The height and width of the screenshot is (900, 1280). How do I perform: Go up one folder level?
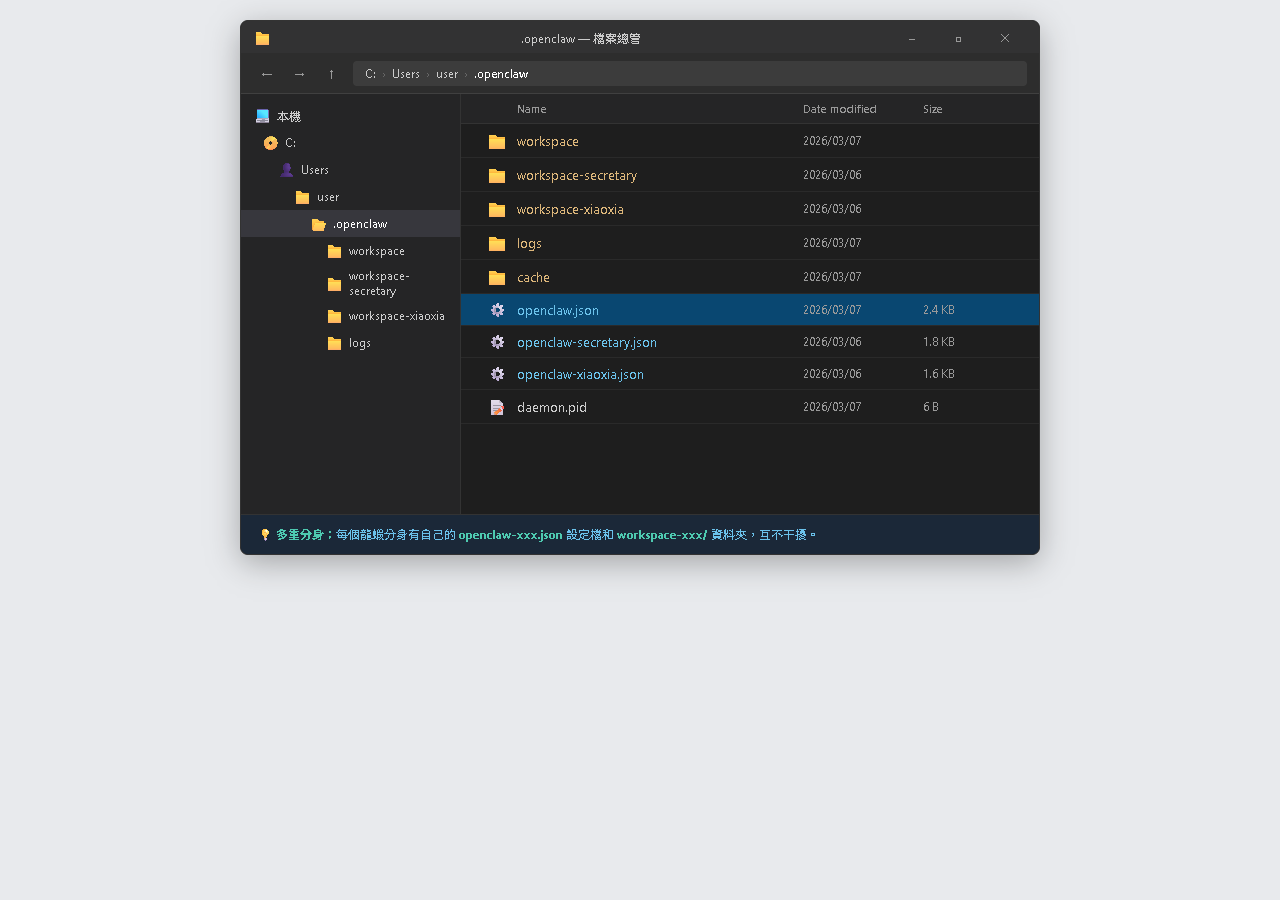click(x=331, y=74)
